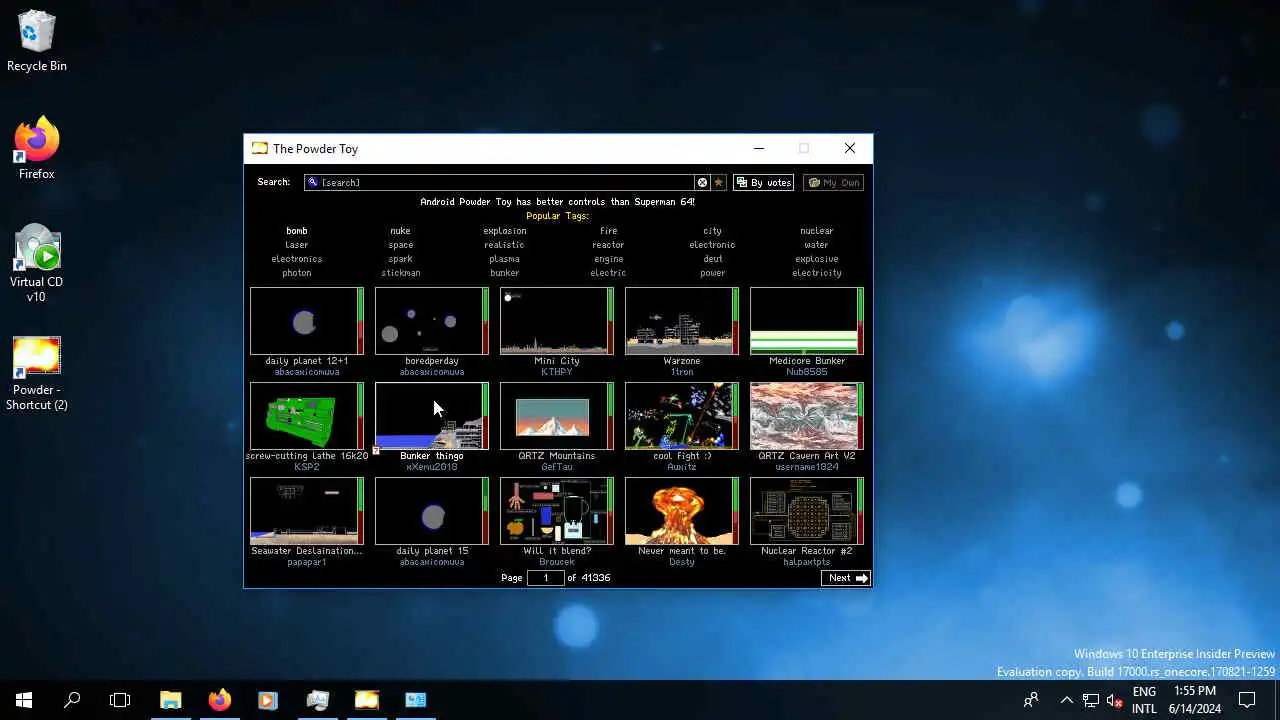The height and width of the screenshot is (720, 1280).
Task: Open the Action Center notifications icon
Action: pos(1247,700)
